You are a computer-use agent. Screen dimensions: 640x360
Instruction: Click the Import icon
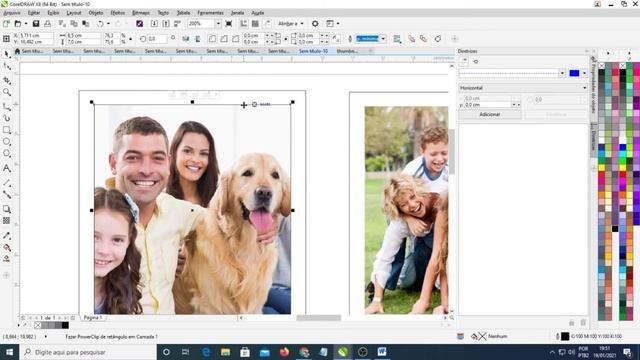[154, 24]
